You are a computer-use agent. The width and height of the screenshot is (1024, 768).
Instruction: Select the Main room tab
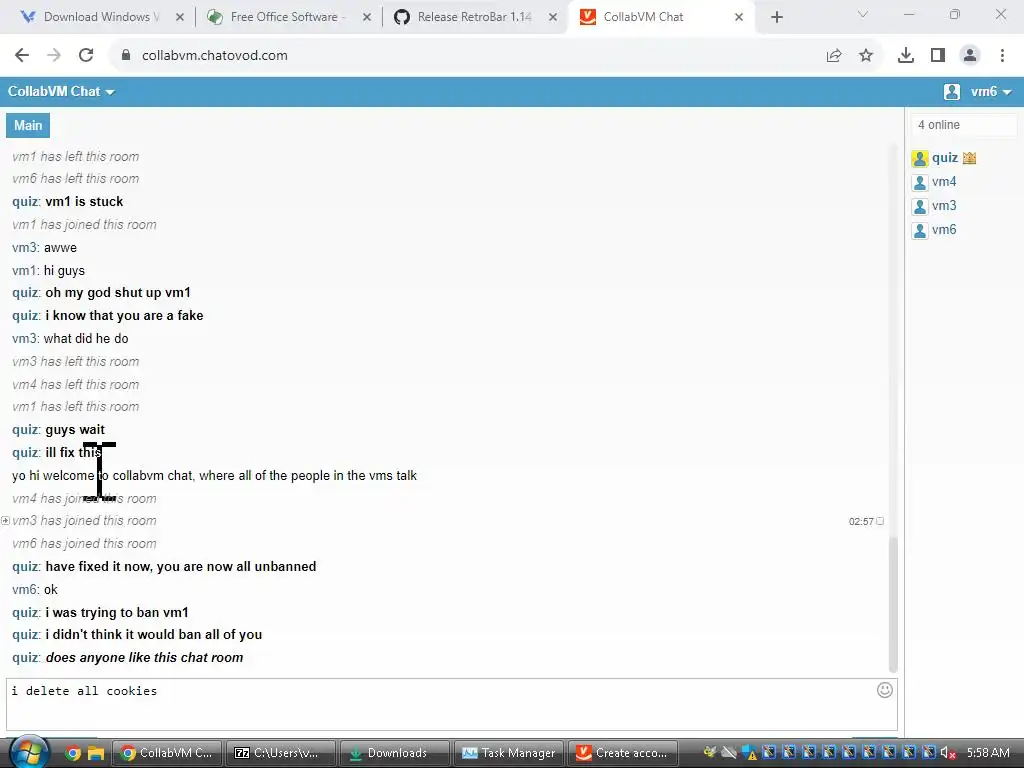[x=28, y=125]
